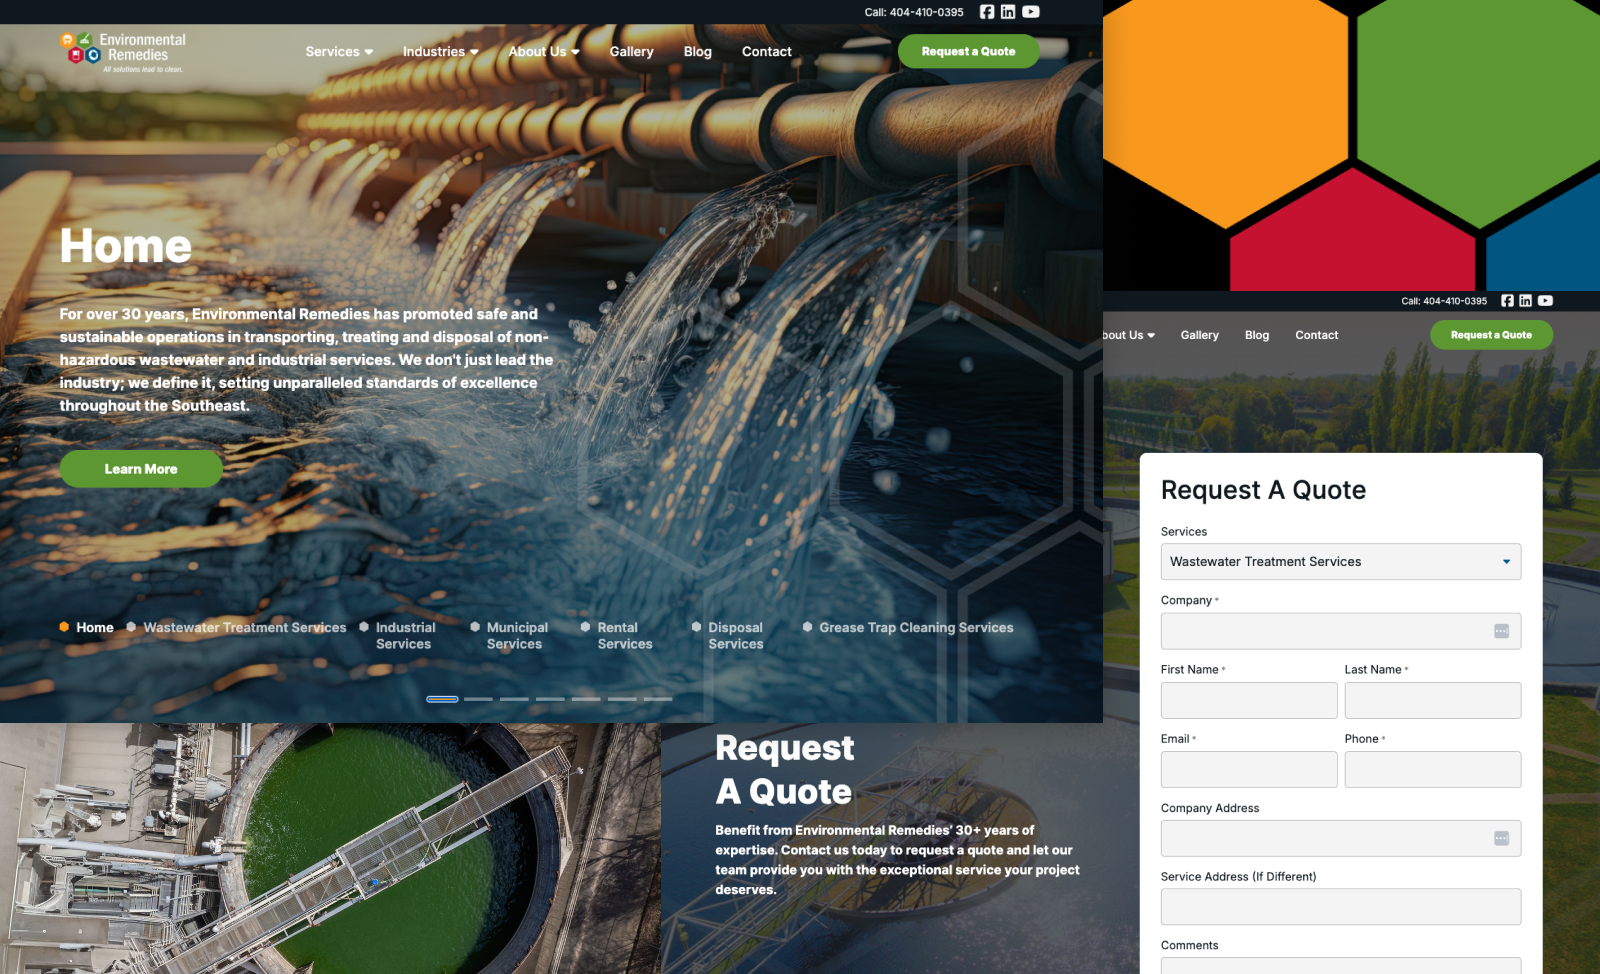1600x974 pixels.
Task: Click the Facebook icon above the quote form page
Action: tap(1507, 301)
